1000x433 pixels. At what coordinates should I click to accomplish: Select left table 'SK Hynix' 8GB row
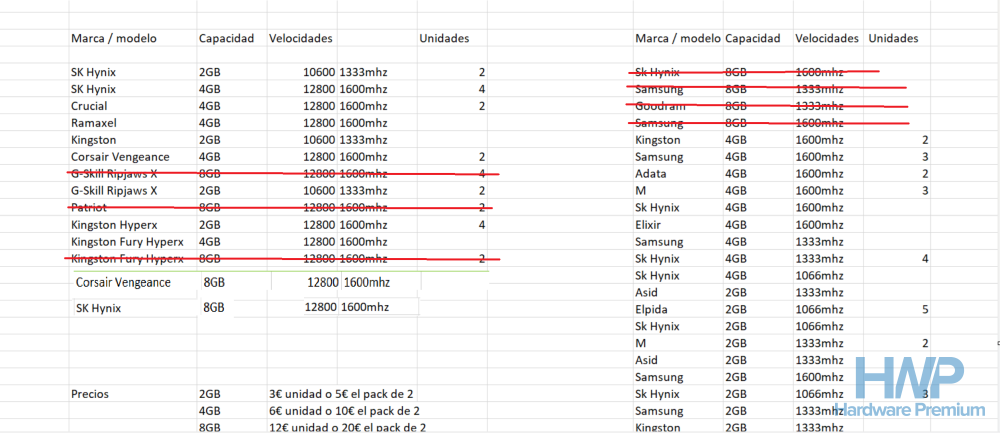pos(98,309)
